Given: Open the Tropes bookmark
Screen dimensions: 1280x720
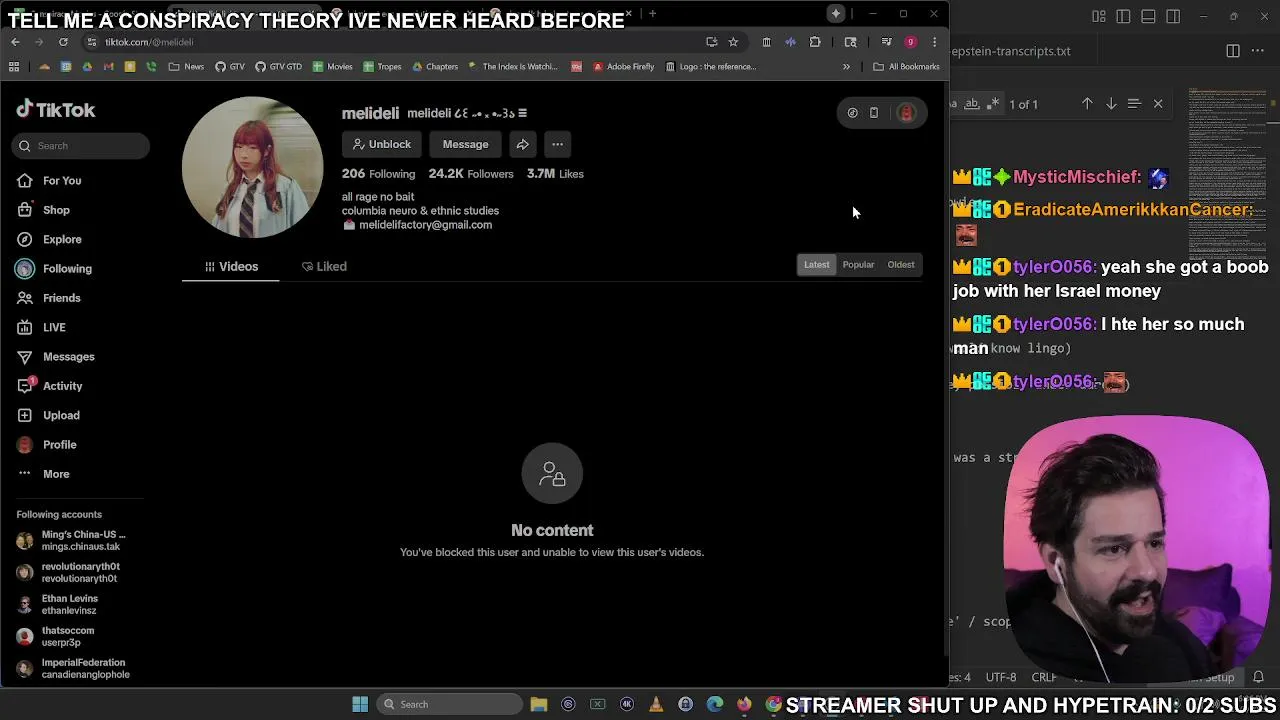Looking at the screenshot, I should [x=383, y=67].
